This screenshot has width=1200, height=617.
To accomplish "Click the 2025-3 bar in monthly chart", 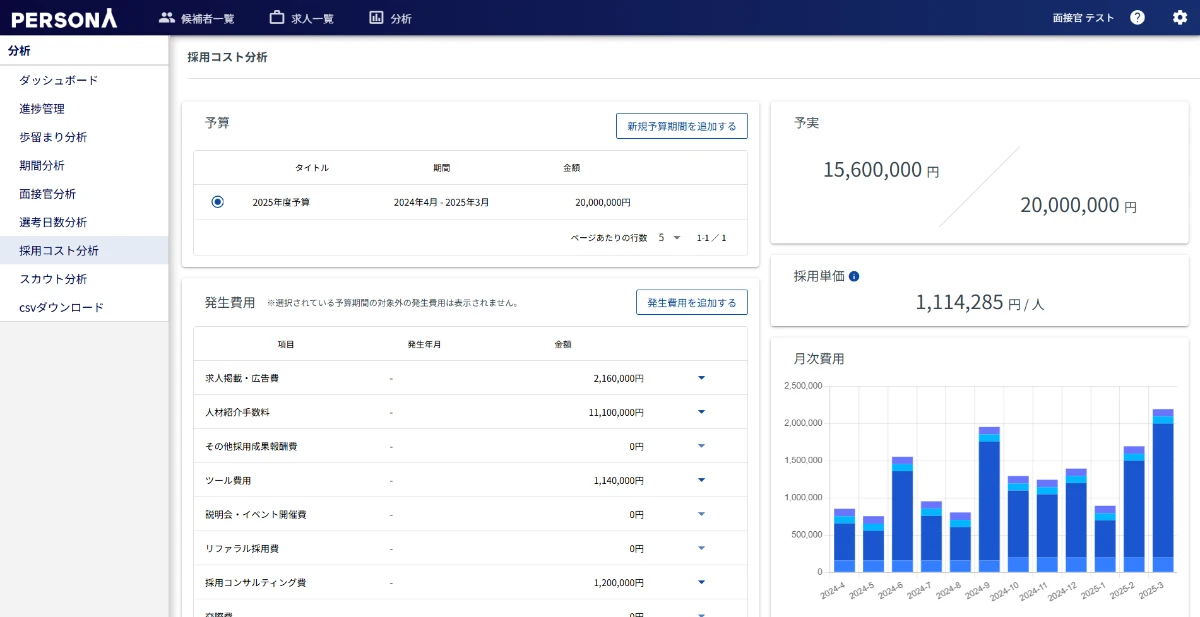I will 1162,490.
